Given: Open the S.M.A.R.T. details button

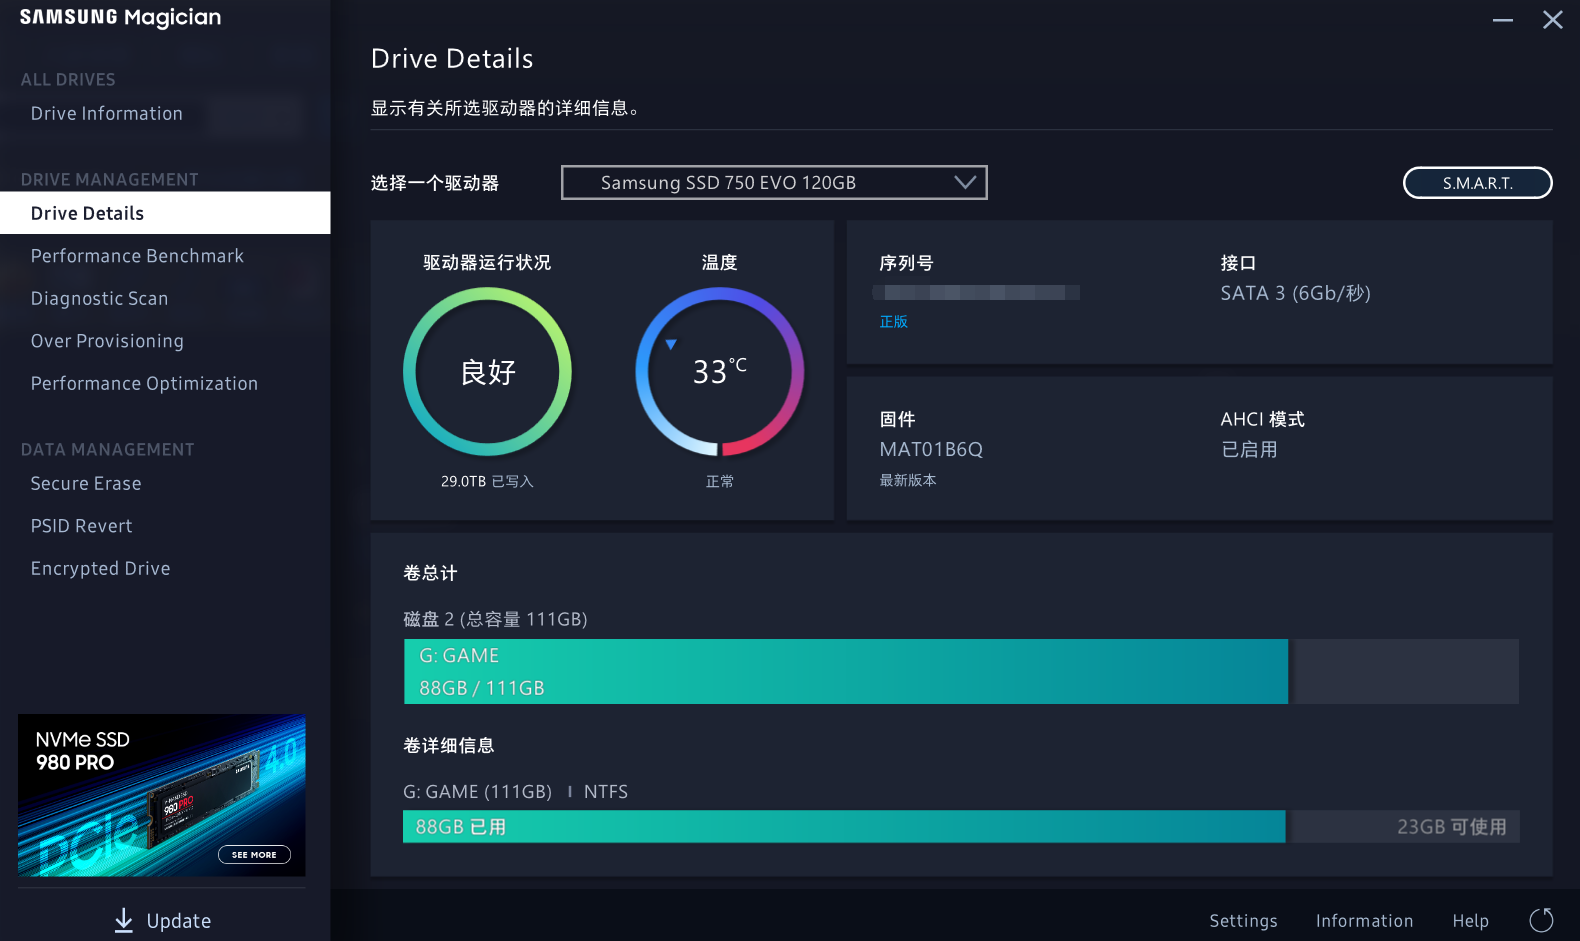Looking at the screenshot, I should tap(1477, 183).
